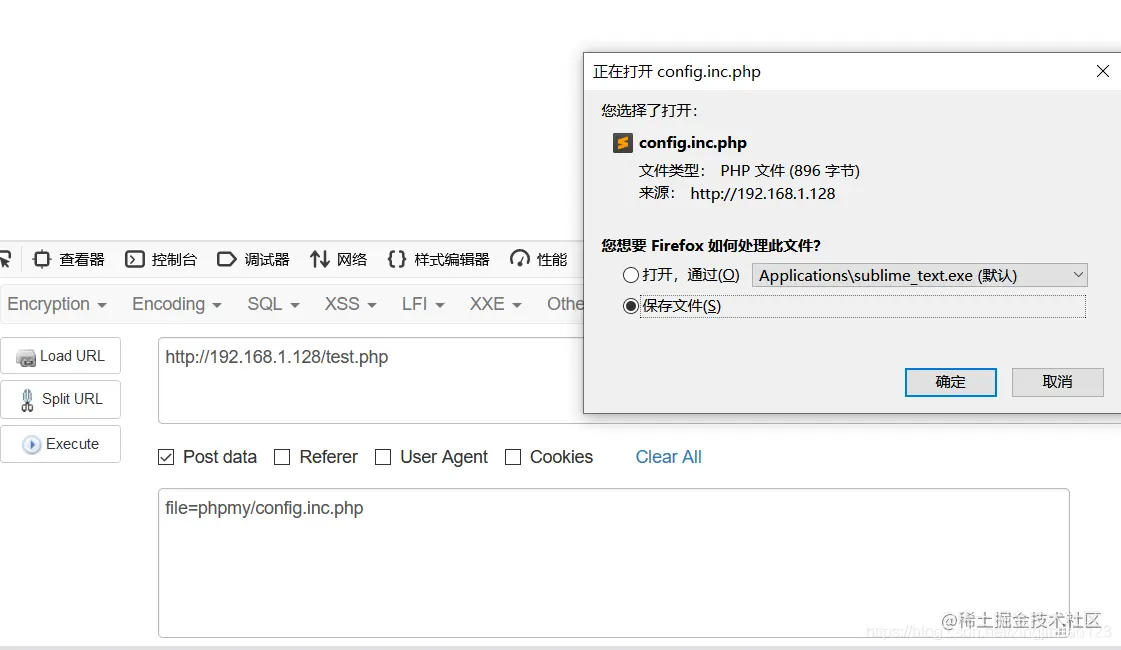Image resolution: width=1121 pixels, height=650 pixels.
Task: Click the Console tab's prompt icon
Action: coord(134,260)
